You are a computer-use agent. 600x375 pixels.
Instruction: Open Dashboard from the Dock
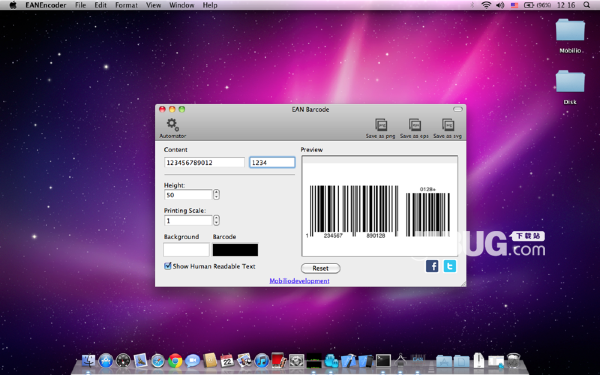point(123,361)
